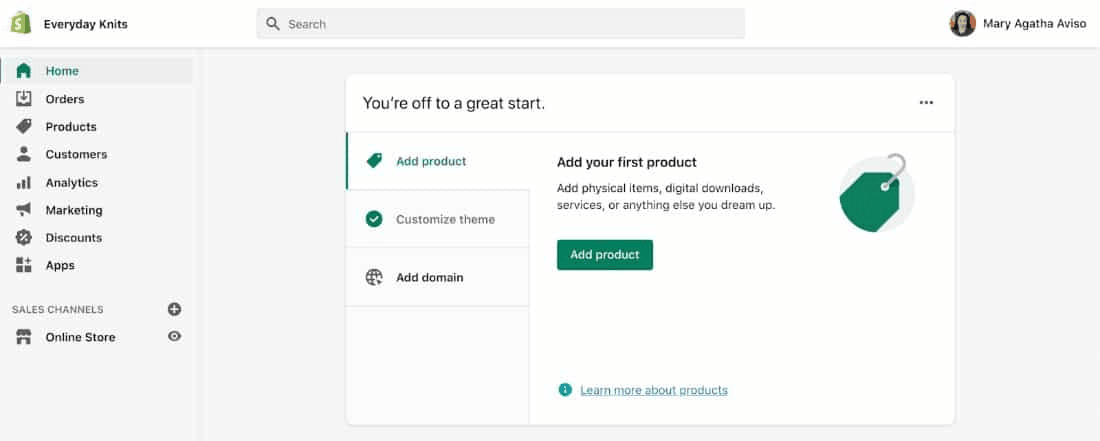This screenshot has height=441, width=1100.
Task: Click the Products tag icon in sidebar
Action: (24, 127)
